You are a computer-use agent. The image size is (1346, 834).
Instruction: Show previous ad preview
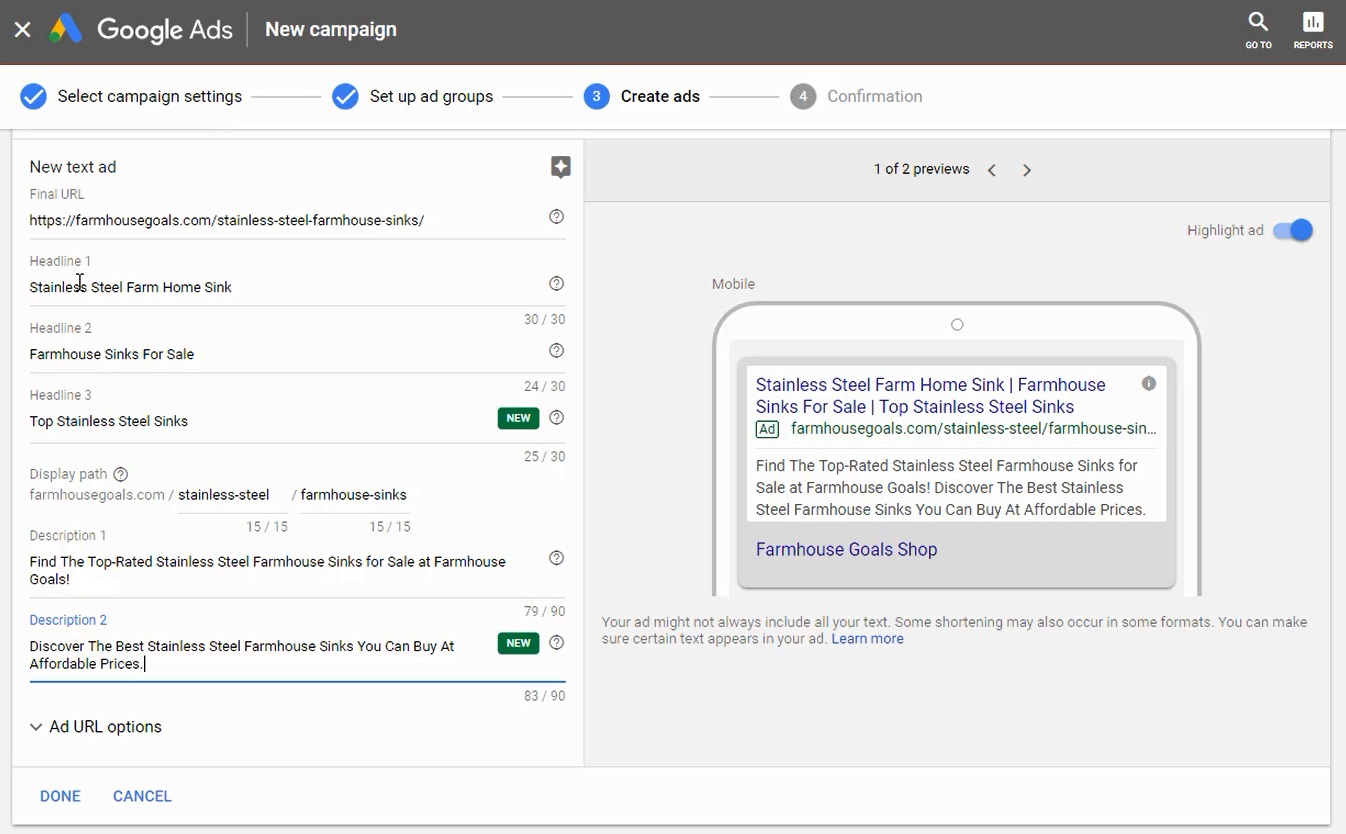992,170
